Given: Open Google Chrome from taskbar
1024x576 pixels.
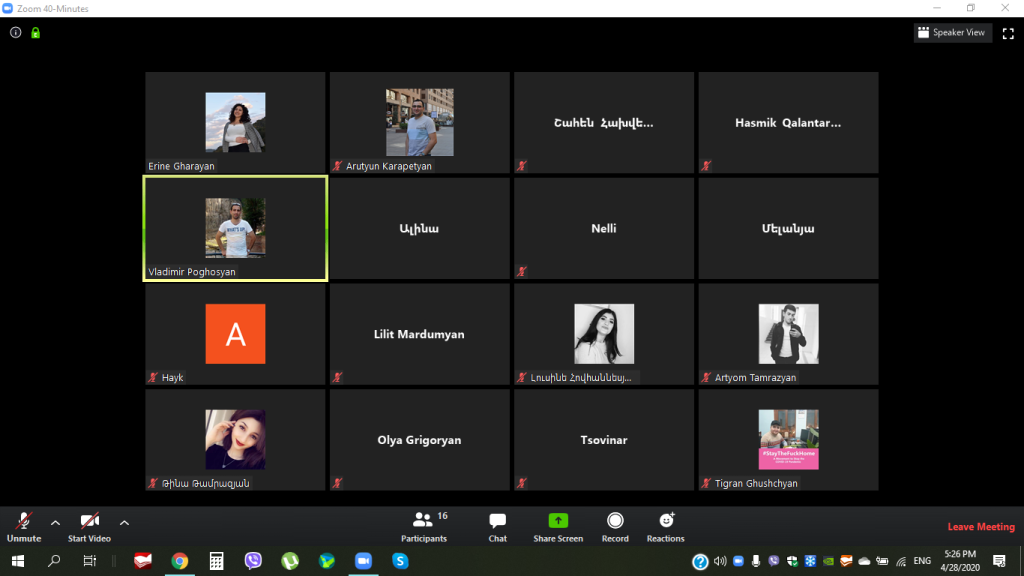Looking at the screenshot, I should (180, 561).
